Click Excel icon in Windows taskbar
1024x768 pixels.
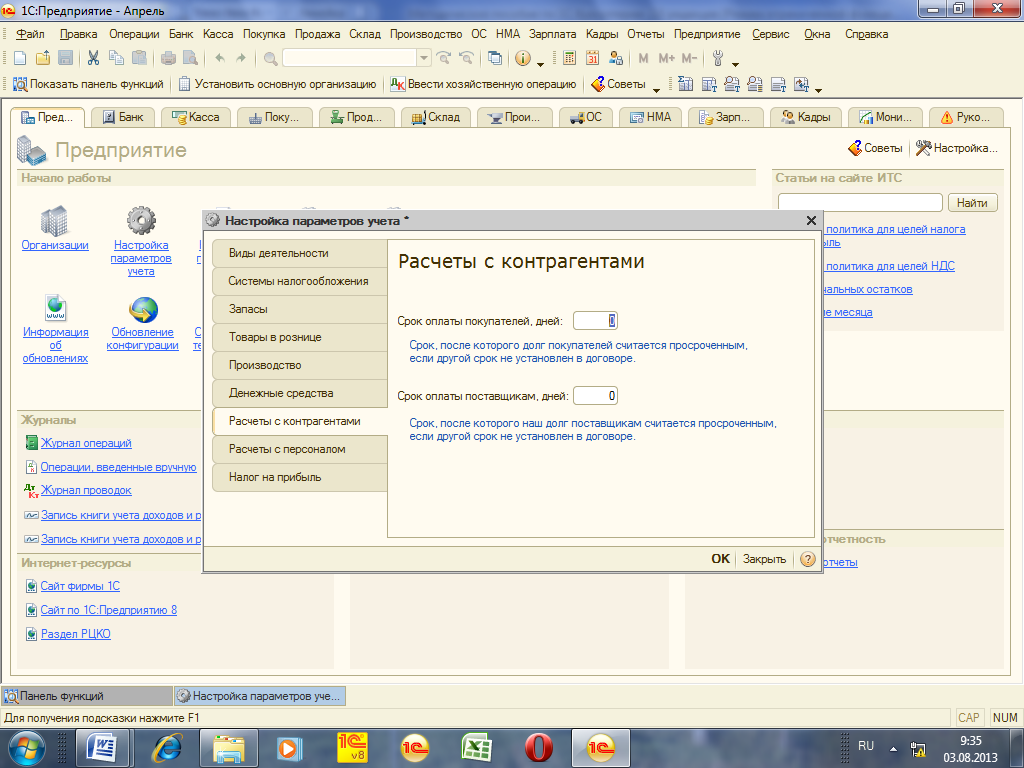click(x=477, y=747)
